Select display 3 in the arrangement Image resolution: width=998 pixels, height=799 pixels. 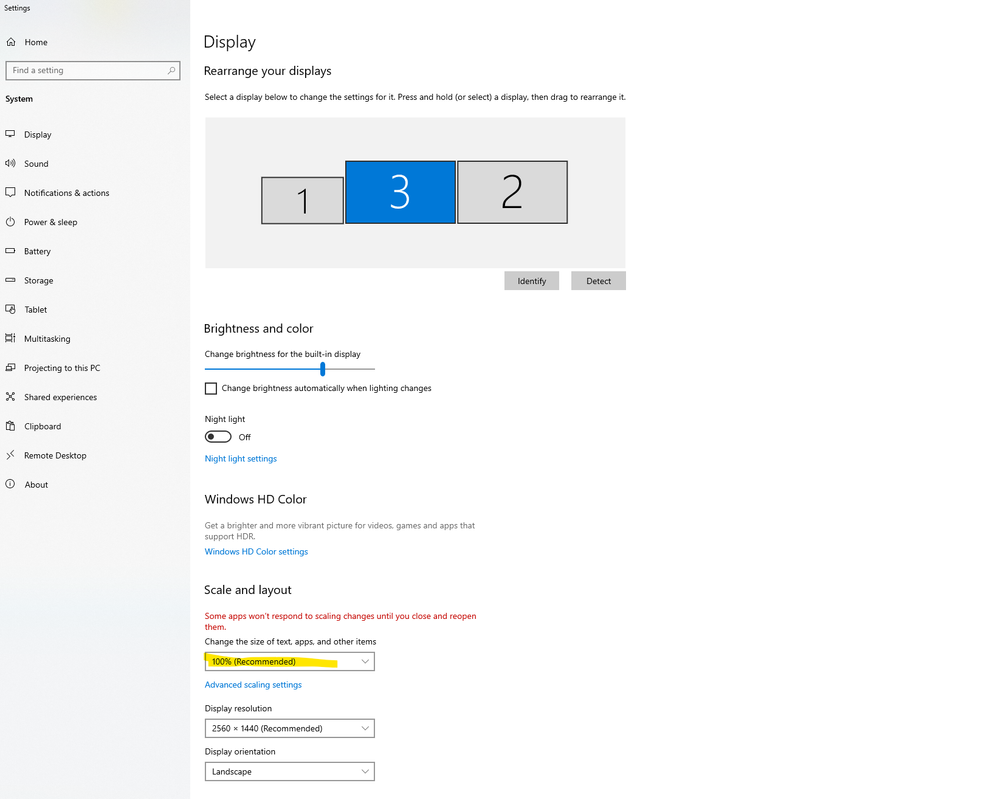[x=400, y=192]
